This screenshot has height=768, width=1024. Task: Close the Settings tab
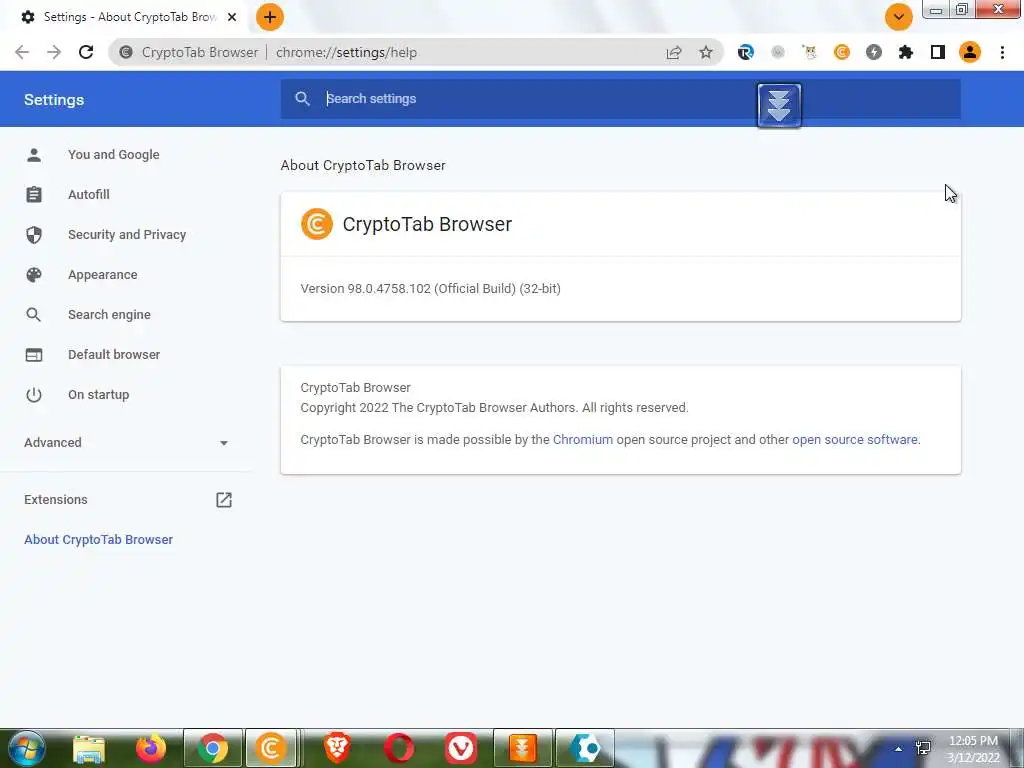point(232,17)
